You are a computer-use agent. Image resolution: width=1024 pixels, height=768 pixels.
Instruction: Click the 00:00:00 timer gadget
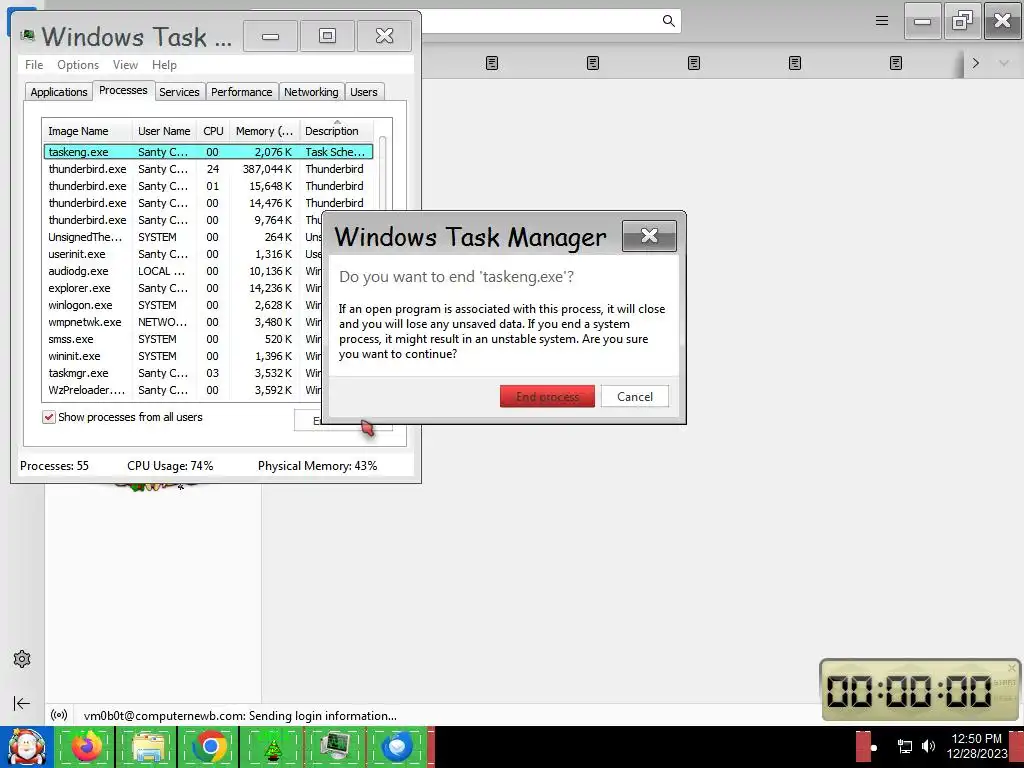(x=919, y=690)
